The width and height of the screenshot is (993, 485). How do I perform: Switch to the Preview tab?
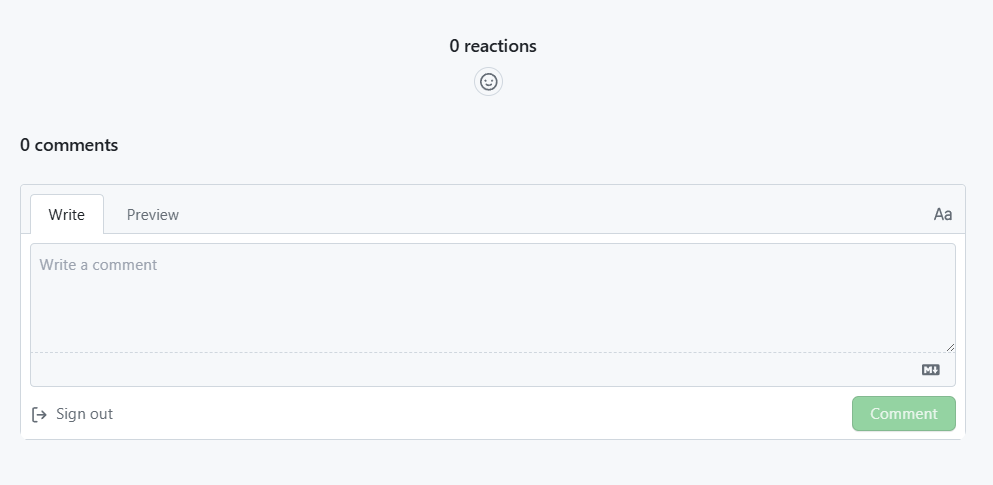[153, 214]
